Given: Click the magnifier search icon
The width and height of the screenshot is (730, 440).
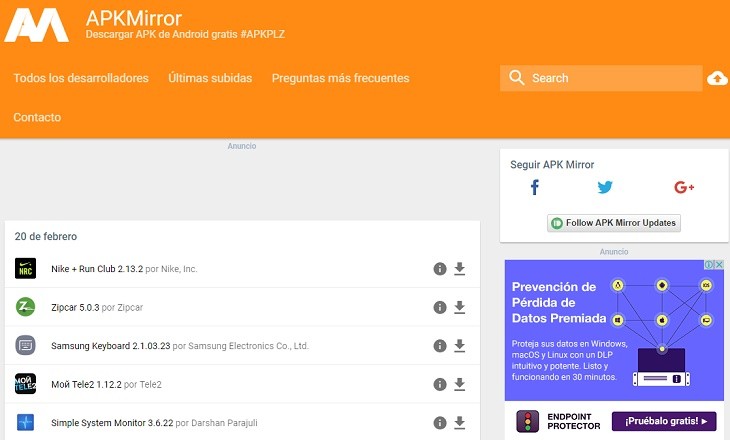Looking at the screenshot, I should [x=516, y=77].
